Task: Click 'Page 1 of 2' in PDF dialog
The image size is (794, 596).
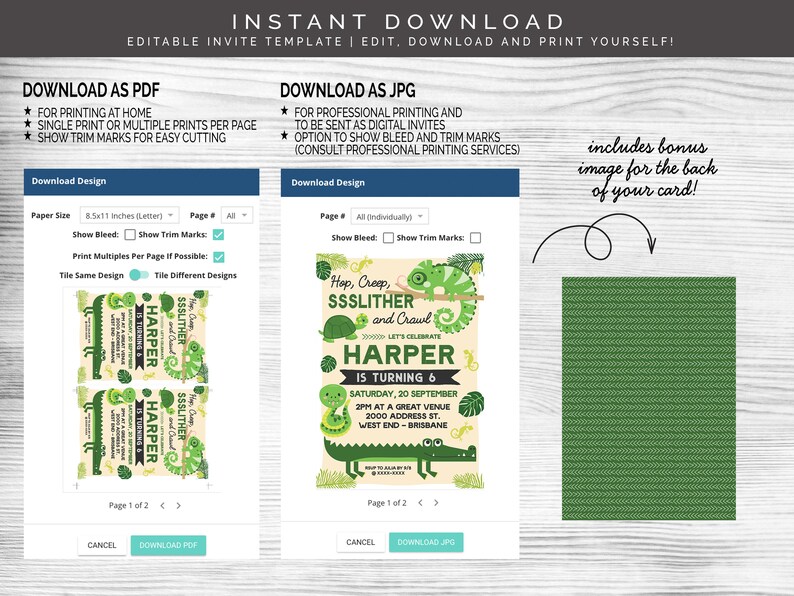Action: coord(129,505)
